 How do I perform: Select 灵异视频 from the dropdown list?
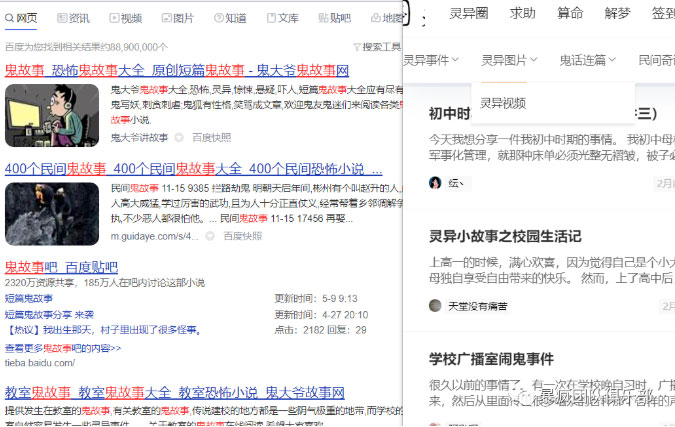(503, 103)
